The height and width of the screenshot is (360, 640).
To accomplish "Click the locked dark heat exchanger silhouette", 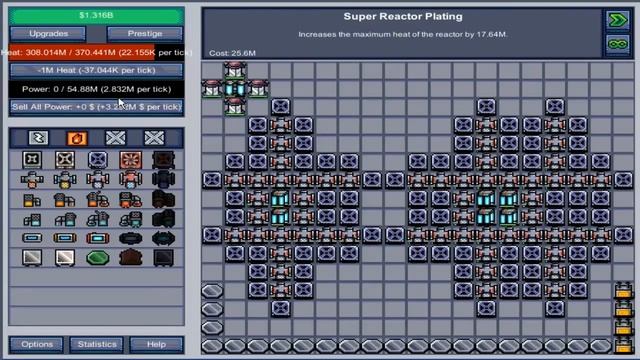I will [x=163, y=179].
